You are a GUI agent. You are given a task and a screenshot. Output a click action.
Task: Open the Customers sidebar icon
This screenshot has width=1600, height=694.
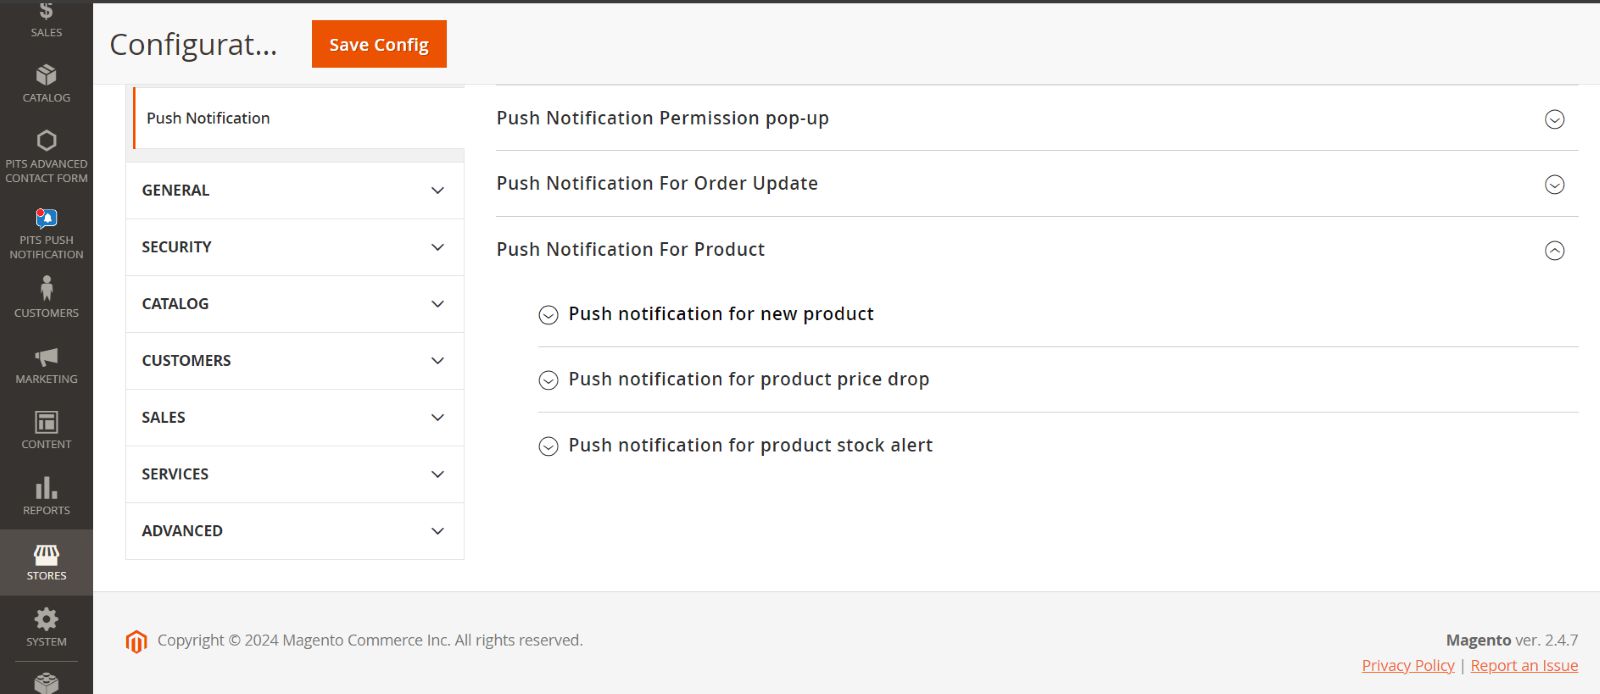(x=46, y=288)
